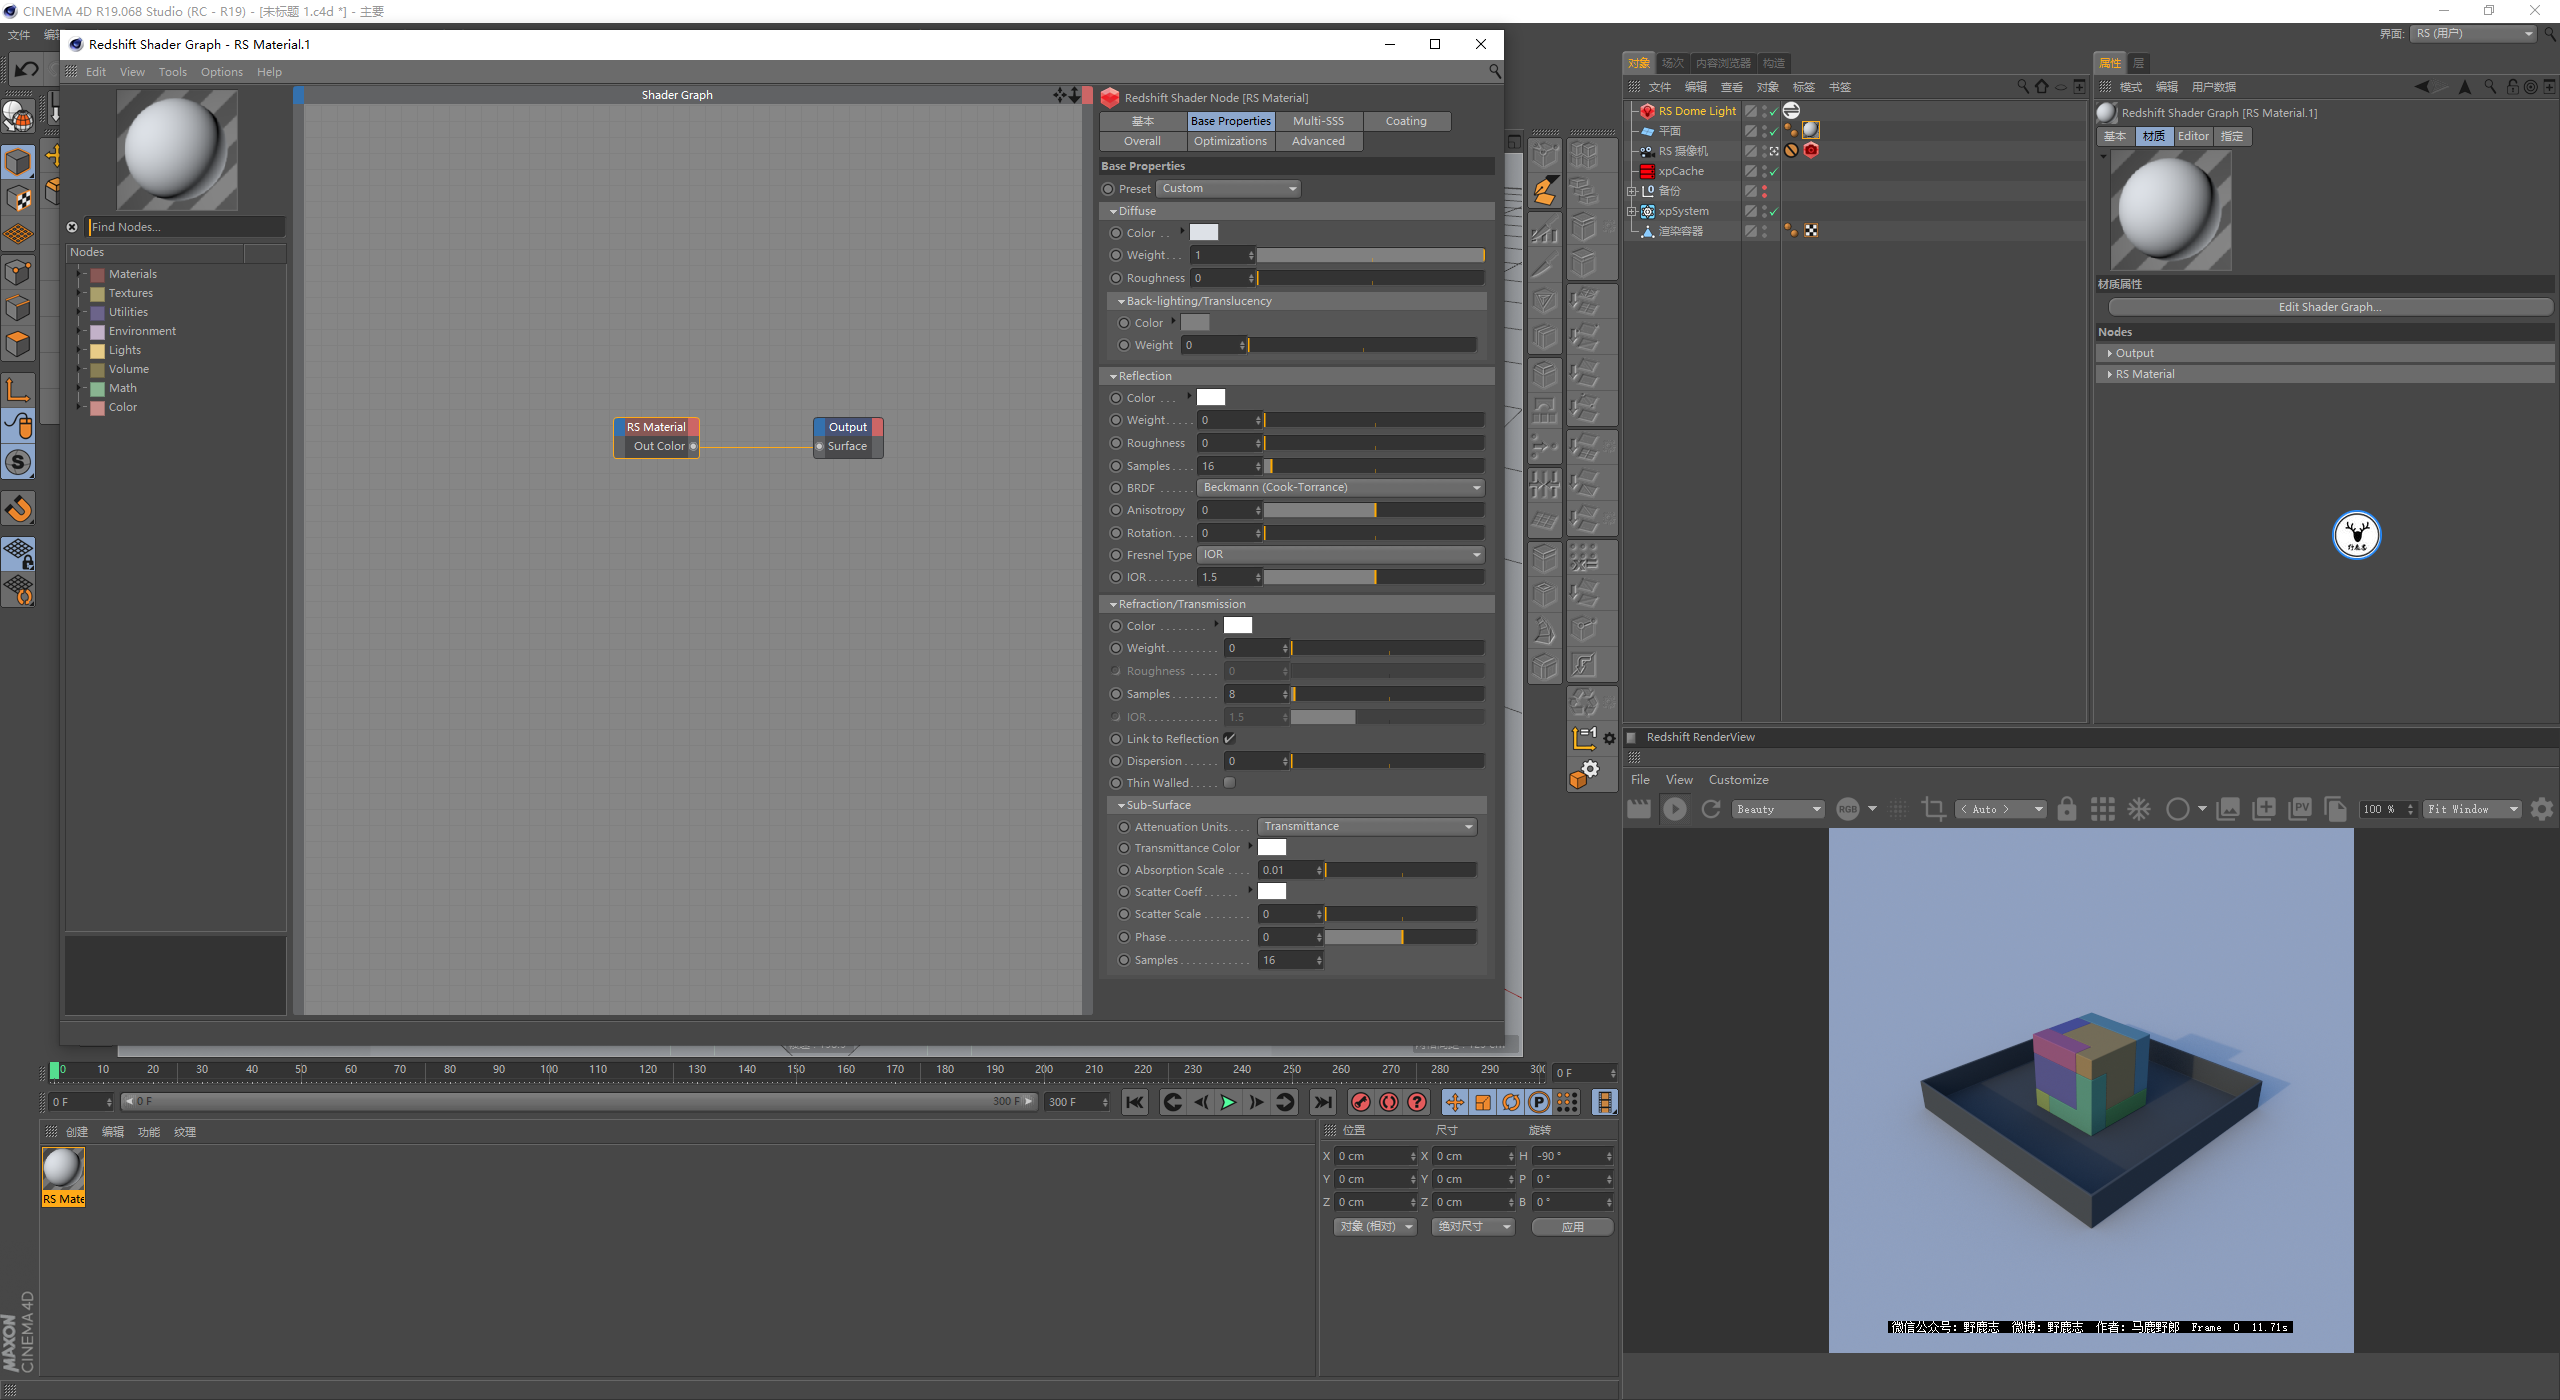Click the 应用 apply button

(x=1572, y=1227)
